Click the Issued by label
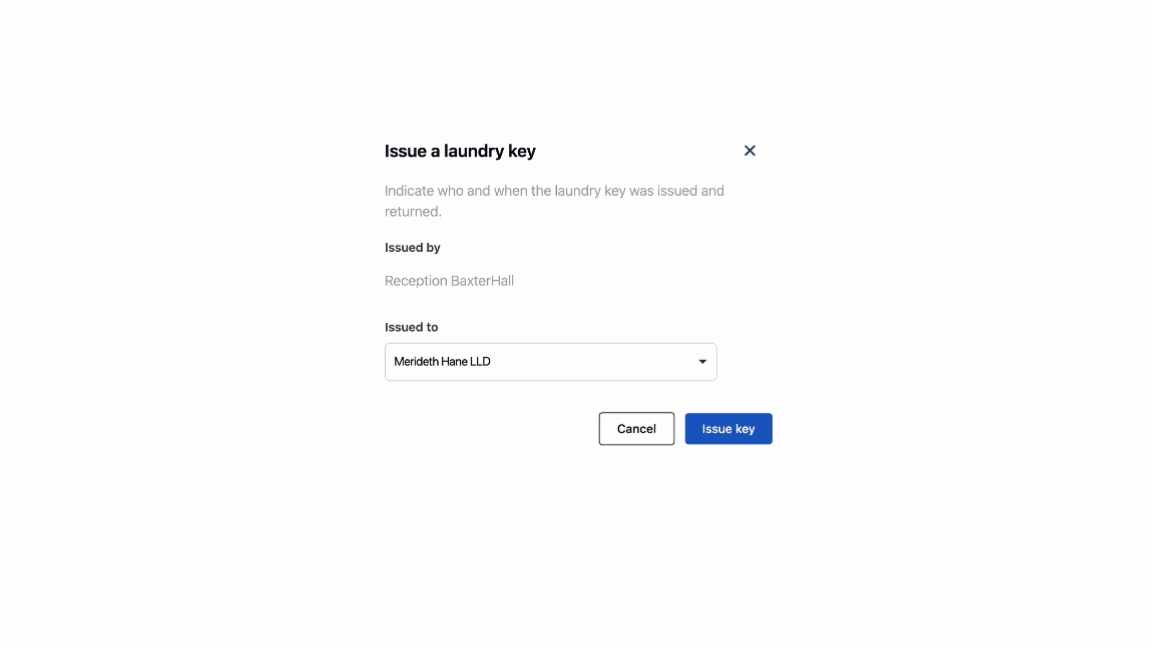 point(412,247)
